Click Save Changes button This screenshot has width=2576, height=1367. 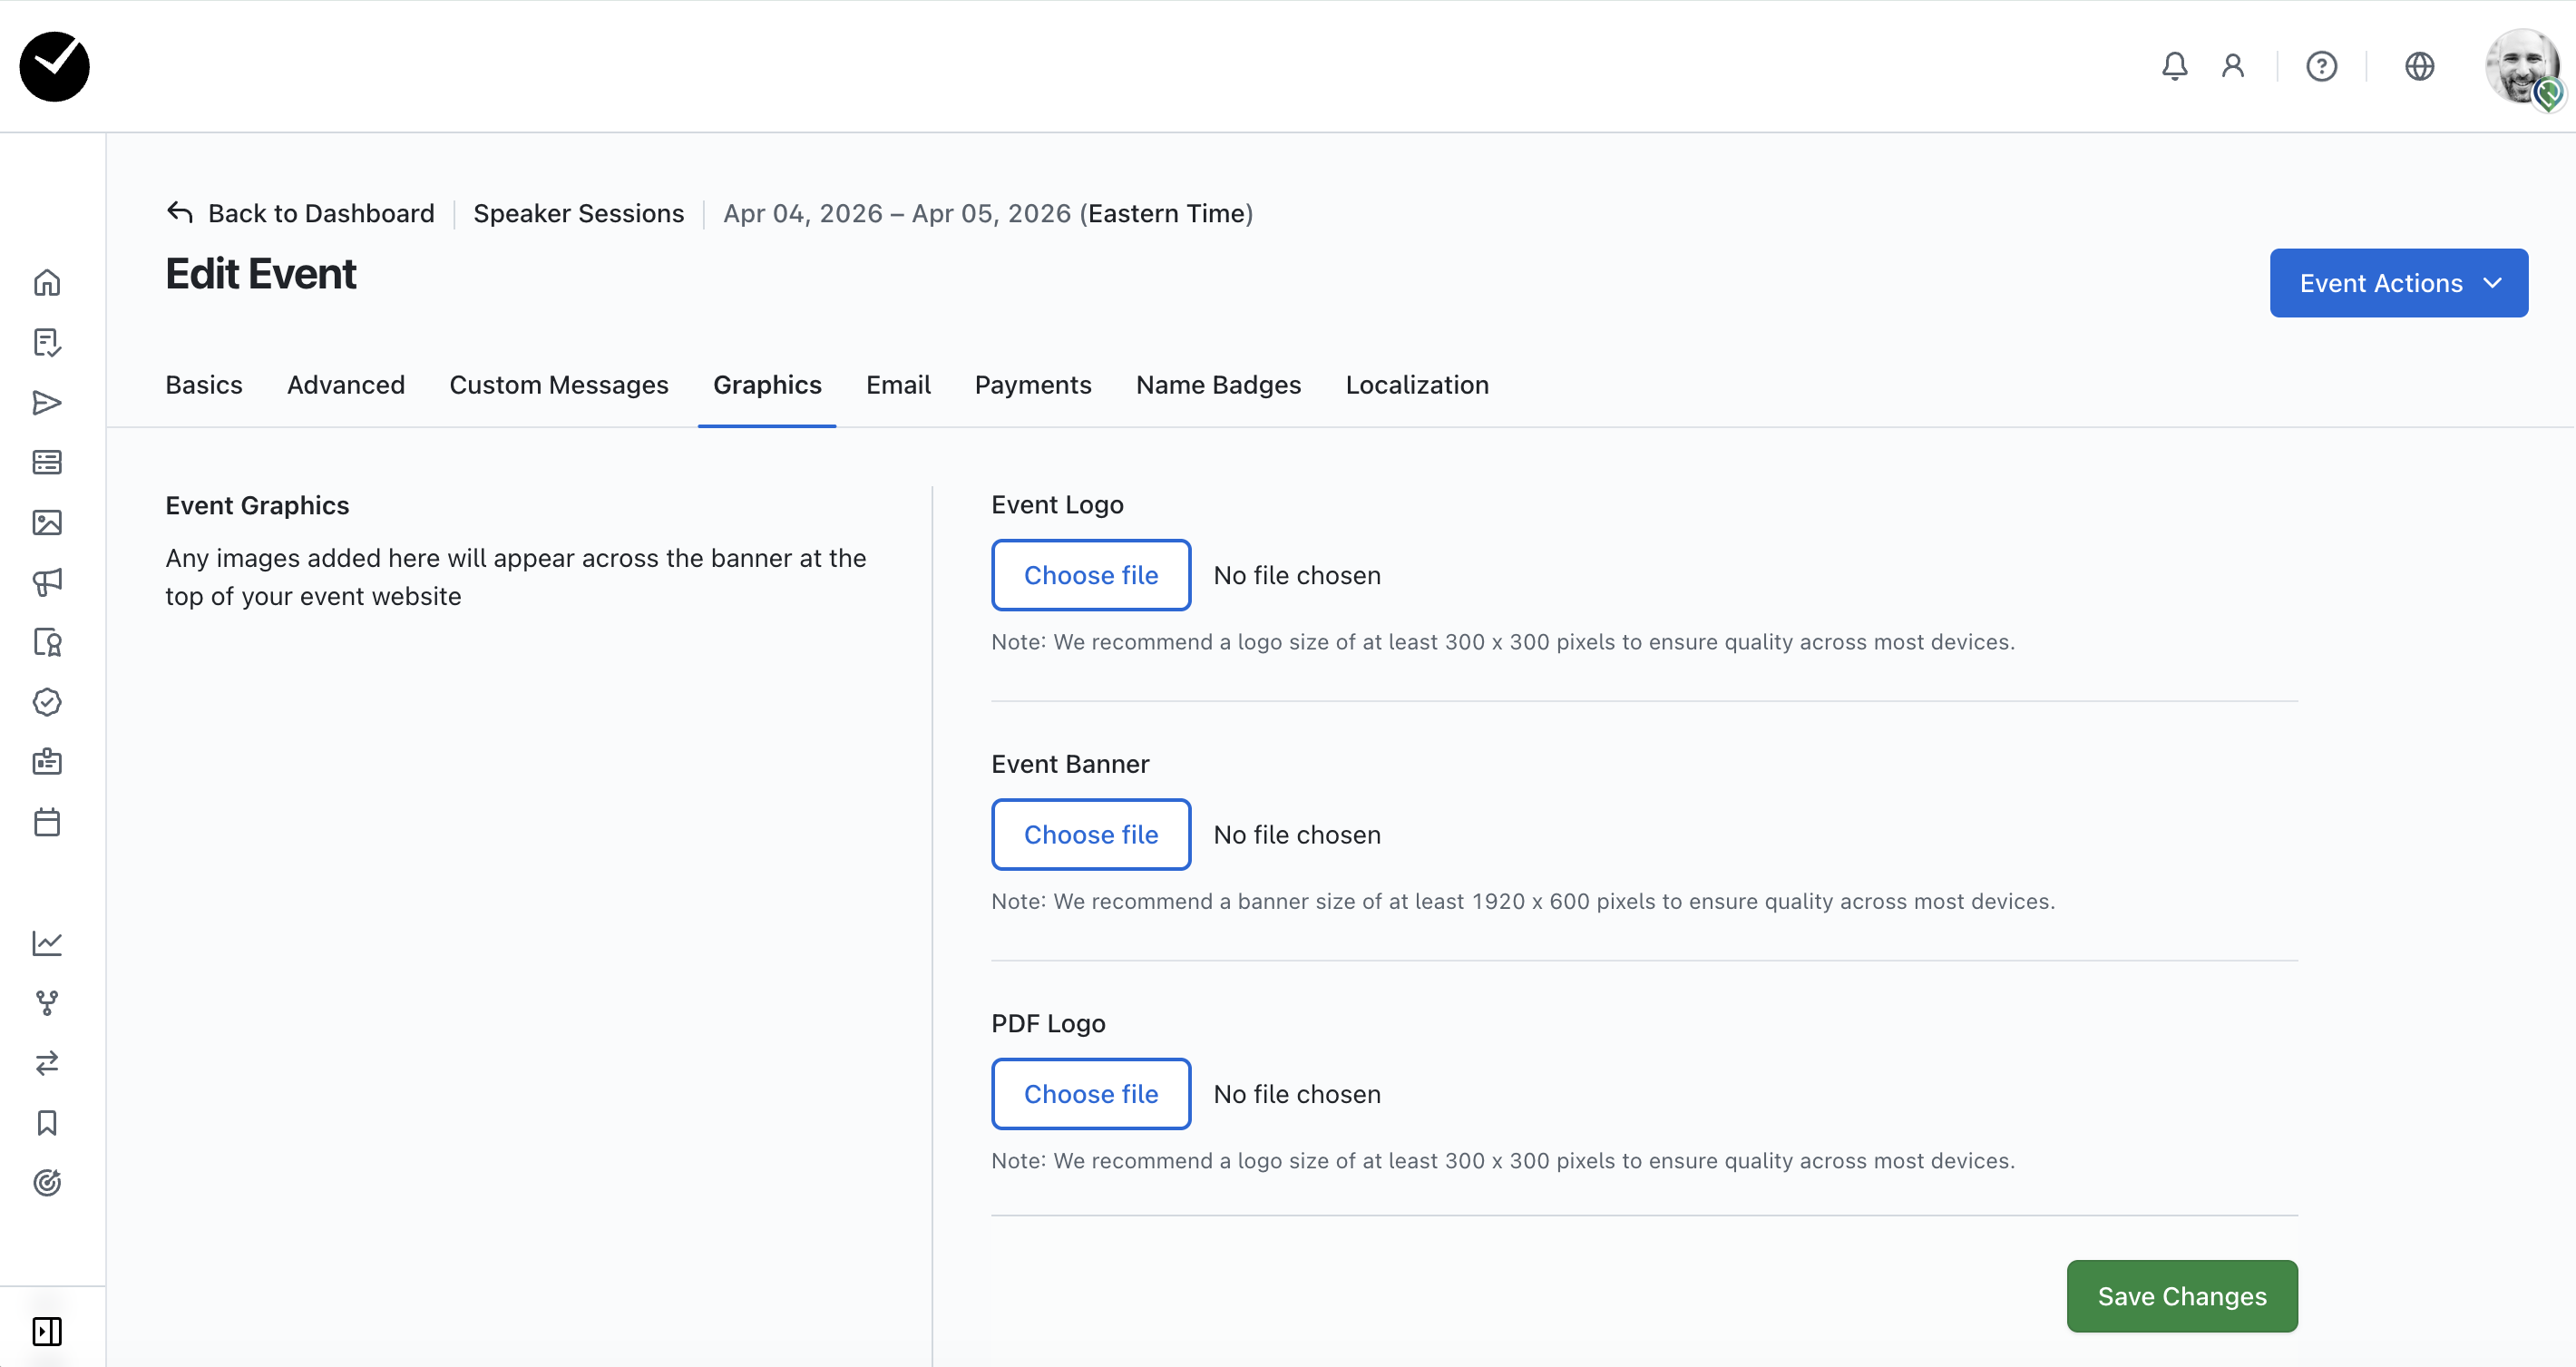point(2181,1296)
